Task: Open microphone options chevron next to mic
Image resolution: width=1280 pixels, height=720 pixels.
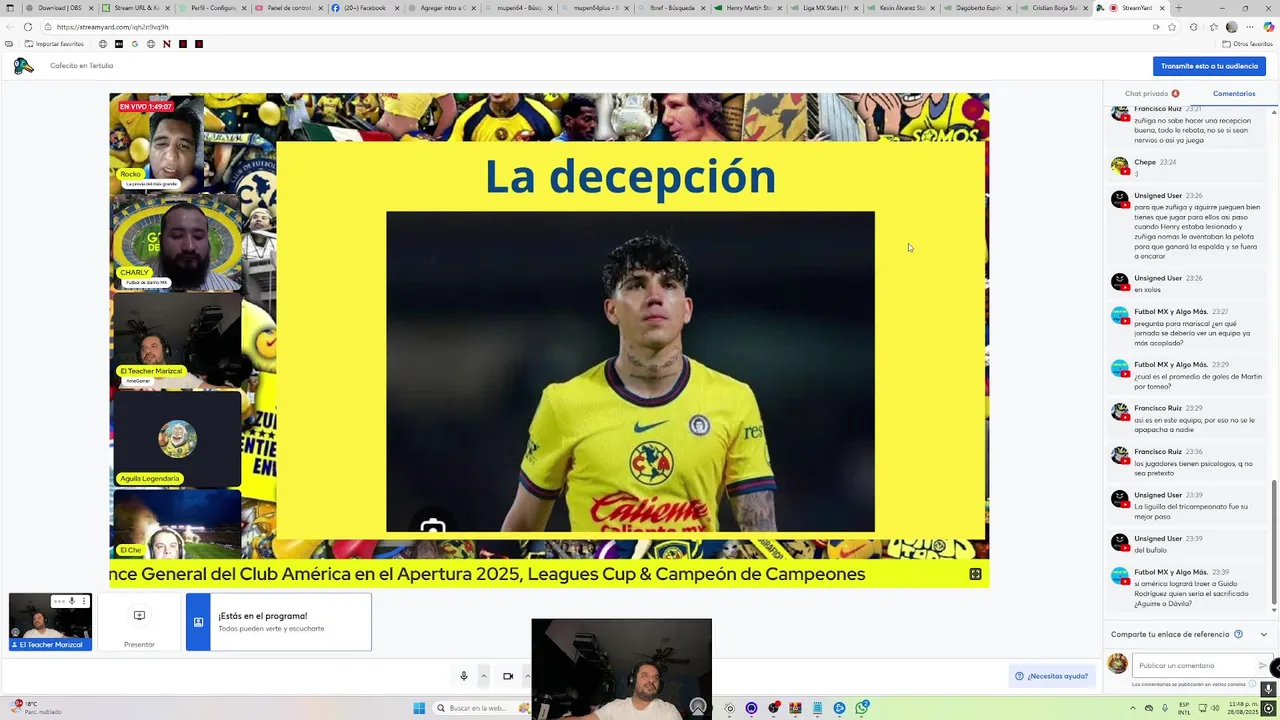Action: click(484, 676)
